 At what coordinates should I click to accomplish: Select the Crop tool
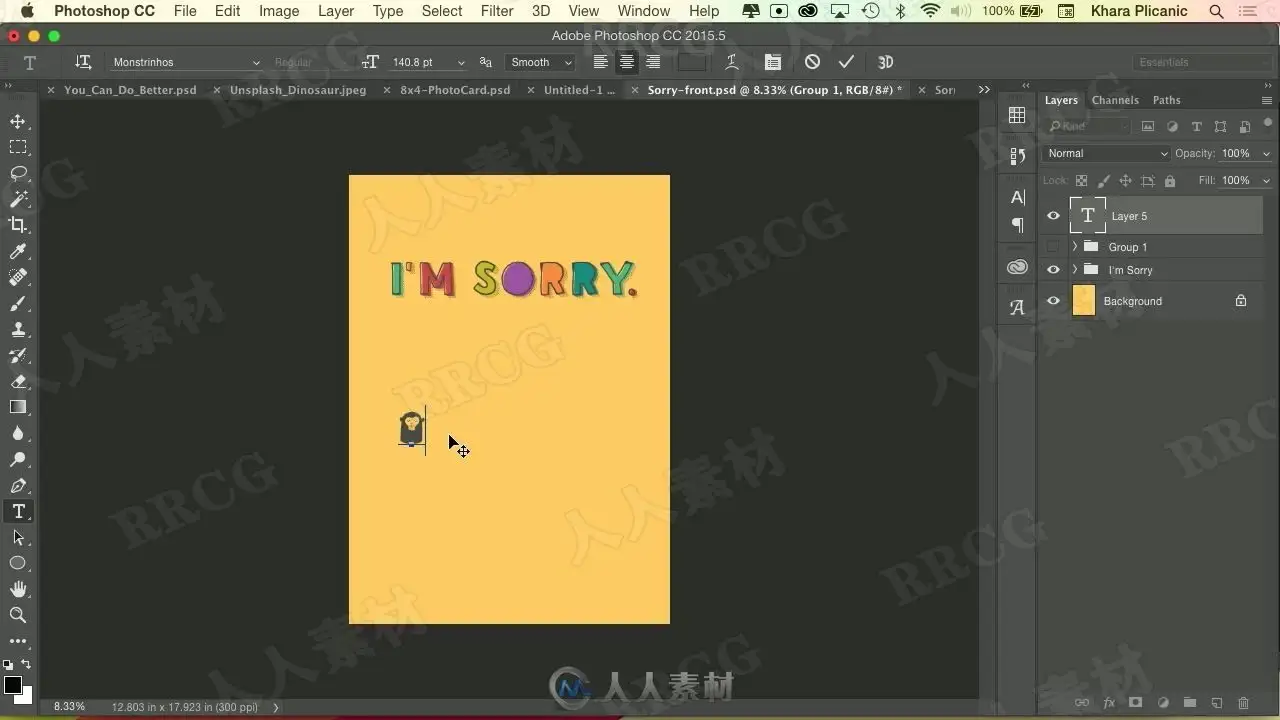click(18, 225)
